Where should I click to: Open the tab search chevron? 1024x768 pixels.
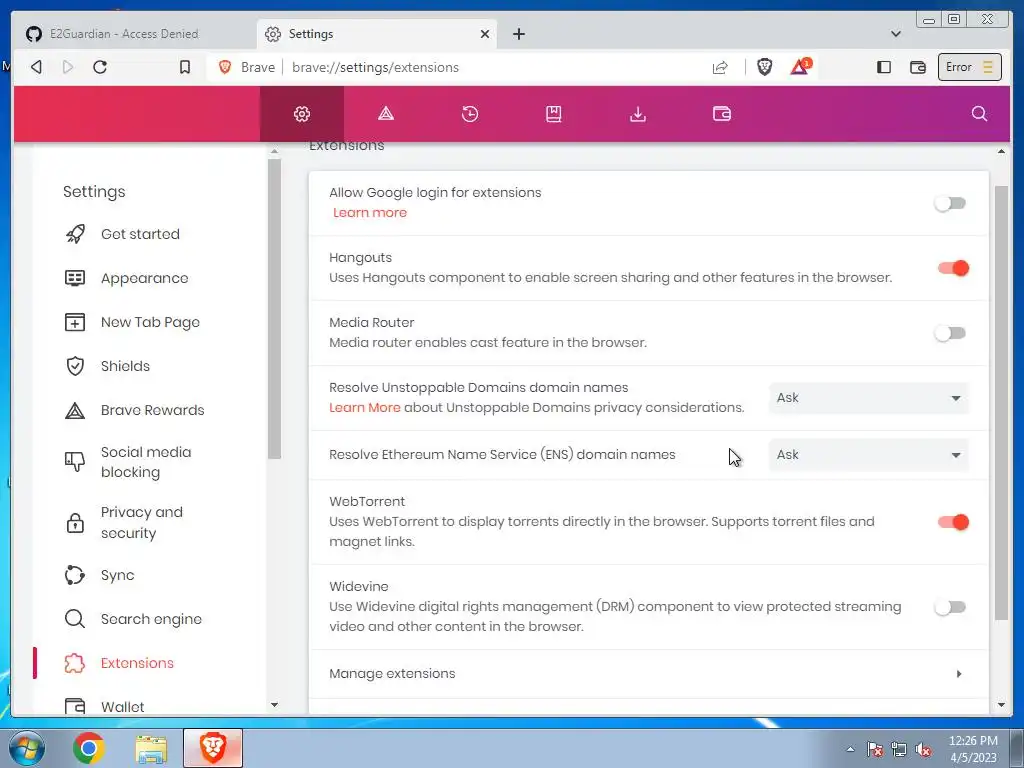[x=895, y=34]
